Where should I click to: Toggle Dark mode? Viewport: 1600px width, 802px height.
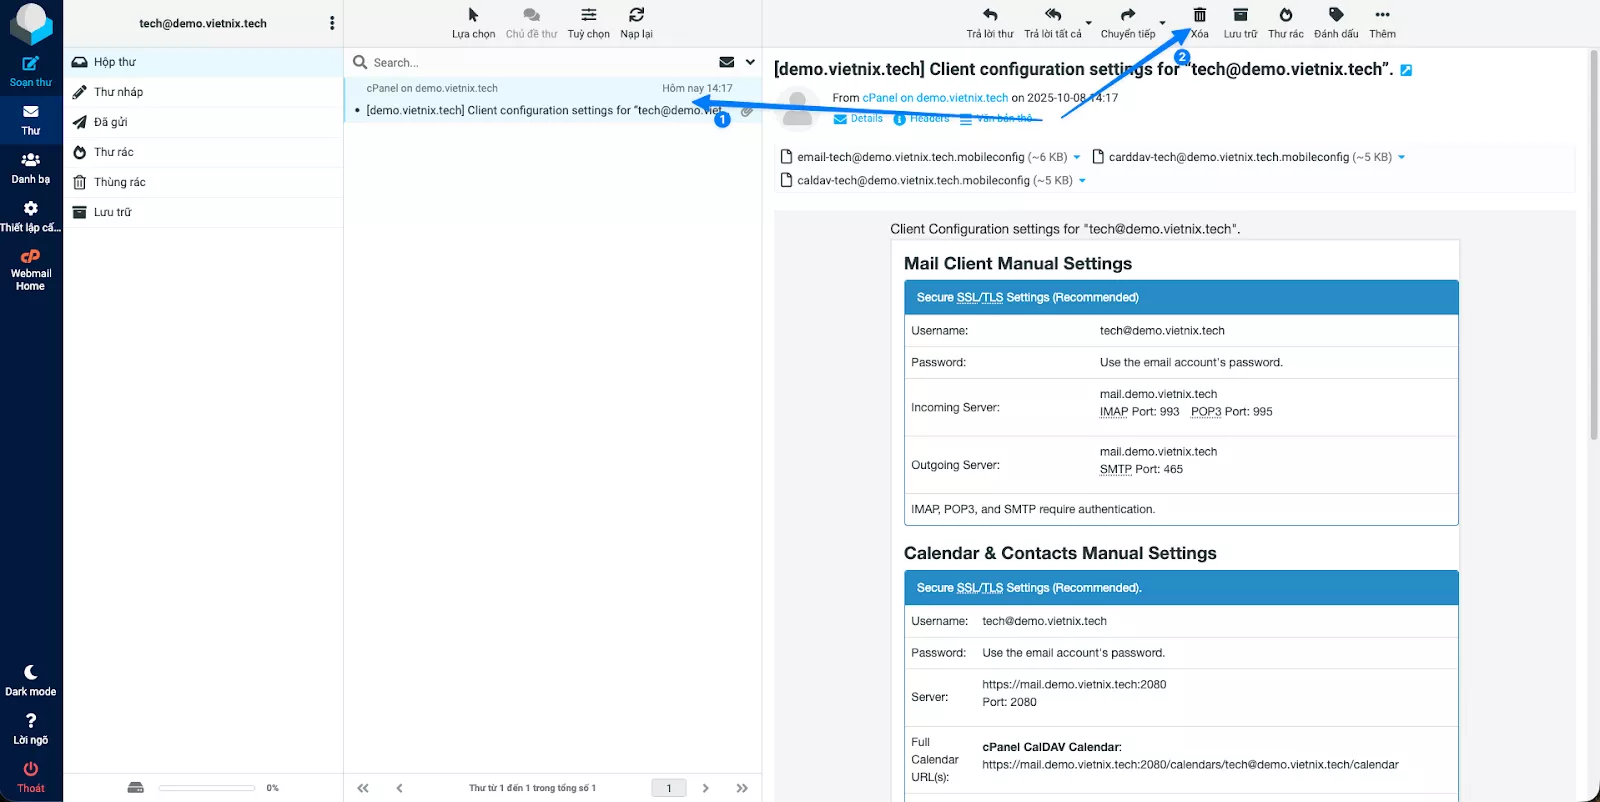pos(31,681)
